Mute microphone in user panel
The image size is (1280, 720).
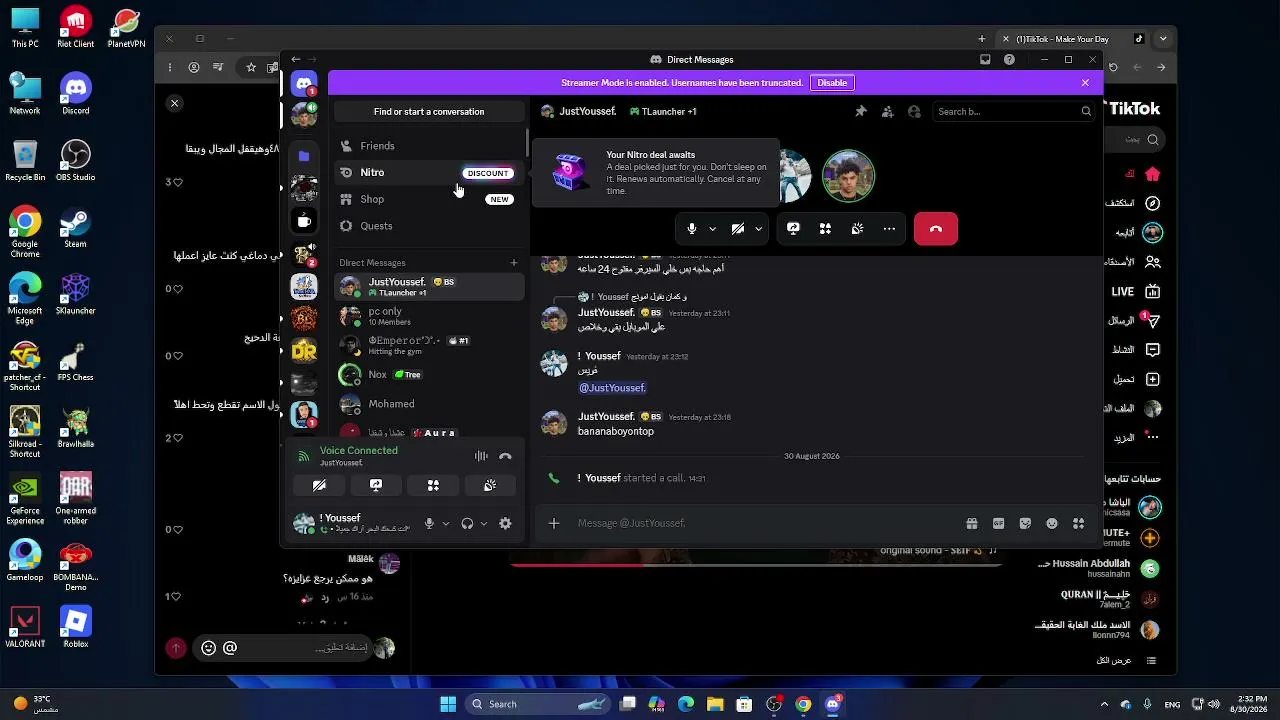tap(429, 523)
